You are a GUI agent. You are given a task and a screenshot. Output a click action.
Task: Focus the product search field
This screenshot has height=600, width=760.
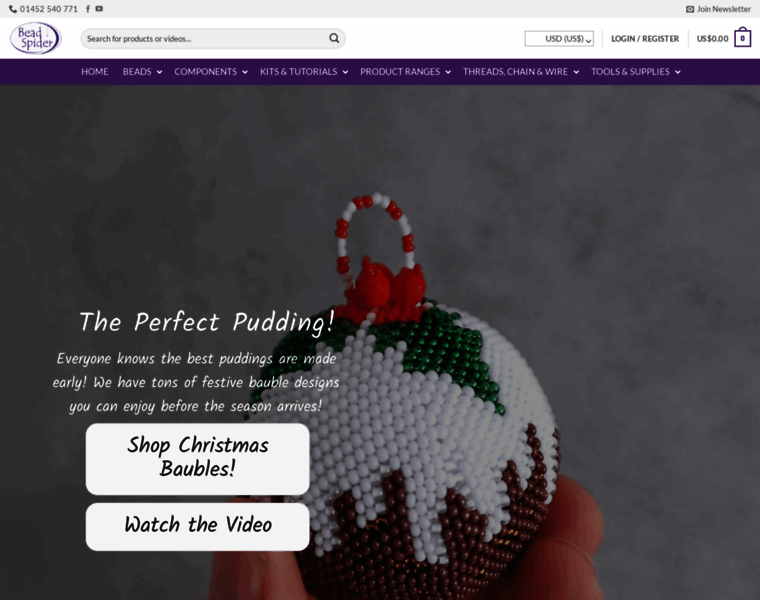coord(206,38)
